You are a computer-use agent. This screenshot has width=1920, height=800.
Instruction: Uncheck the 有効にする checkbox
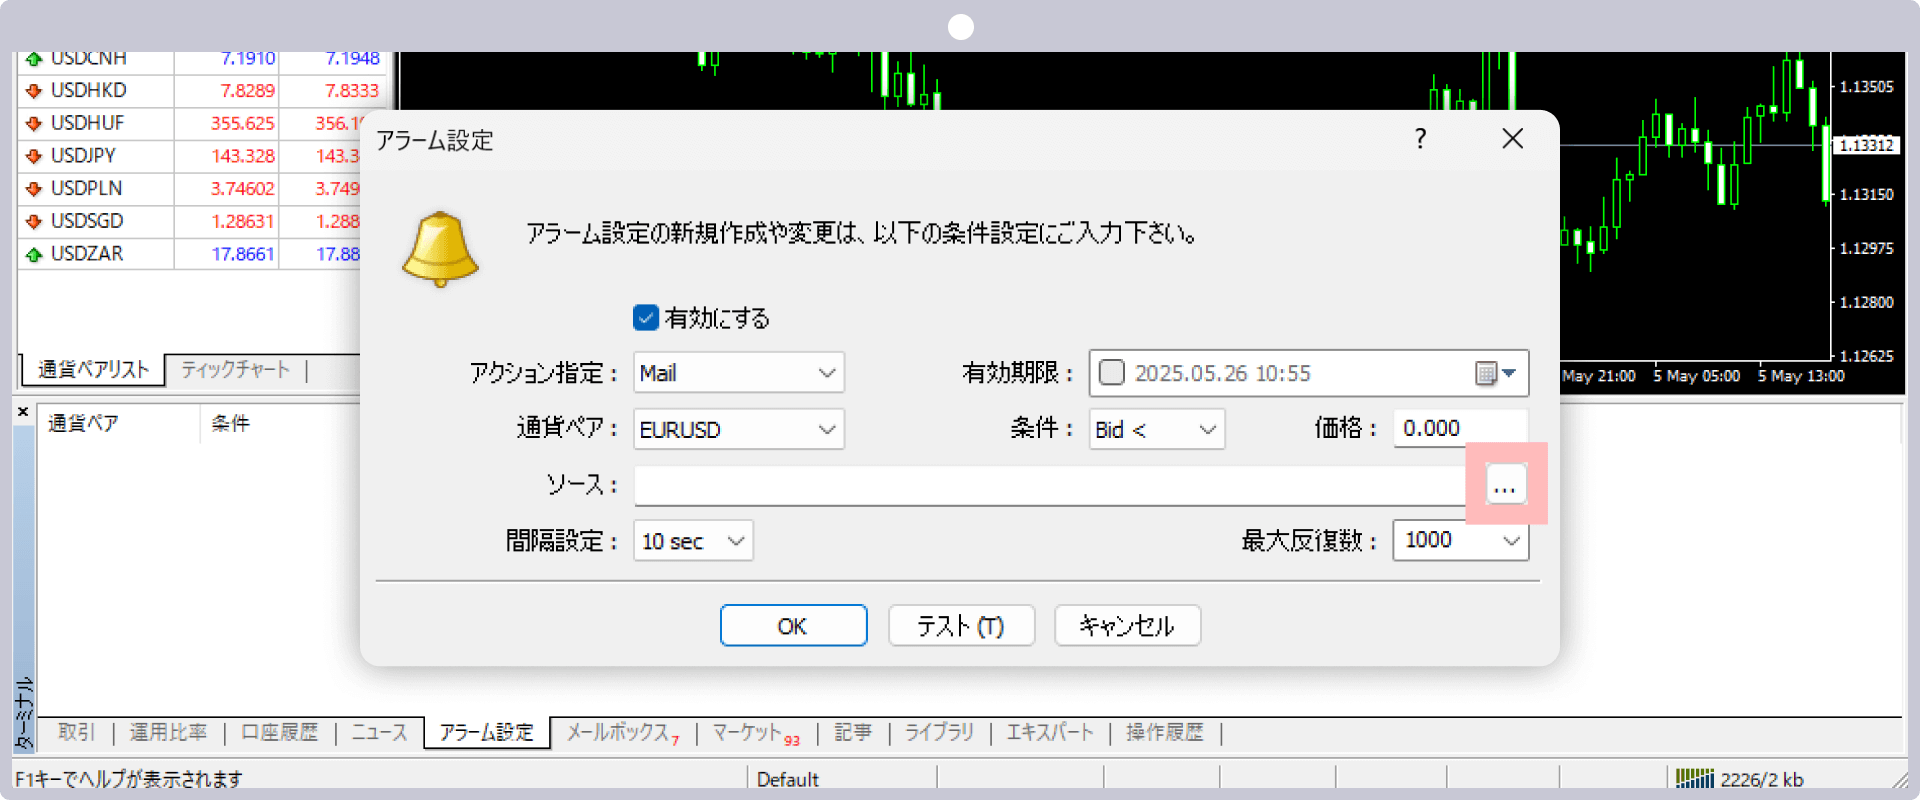646,318
